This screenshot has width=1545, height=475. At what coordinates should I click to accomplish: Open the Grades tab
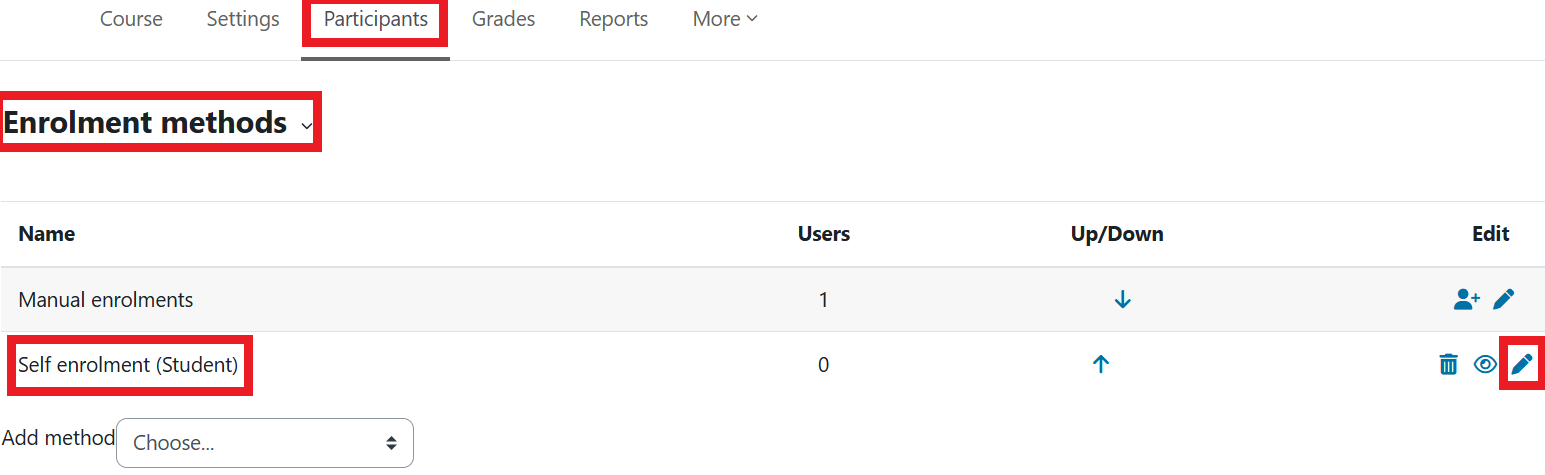[x=503, y=19]
